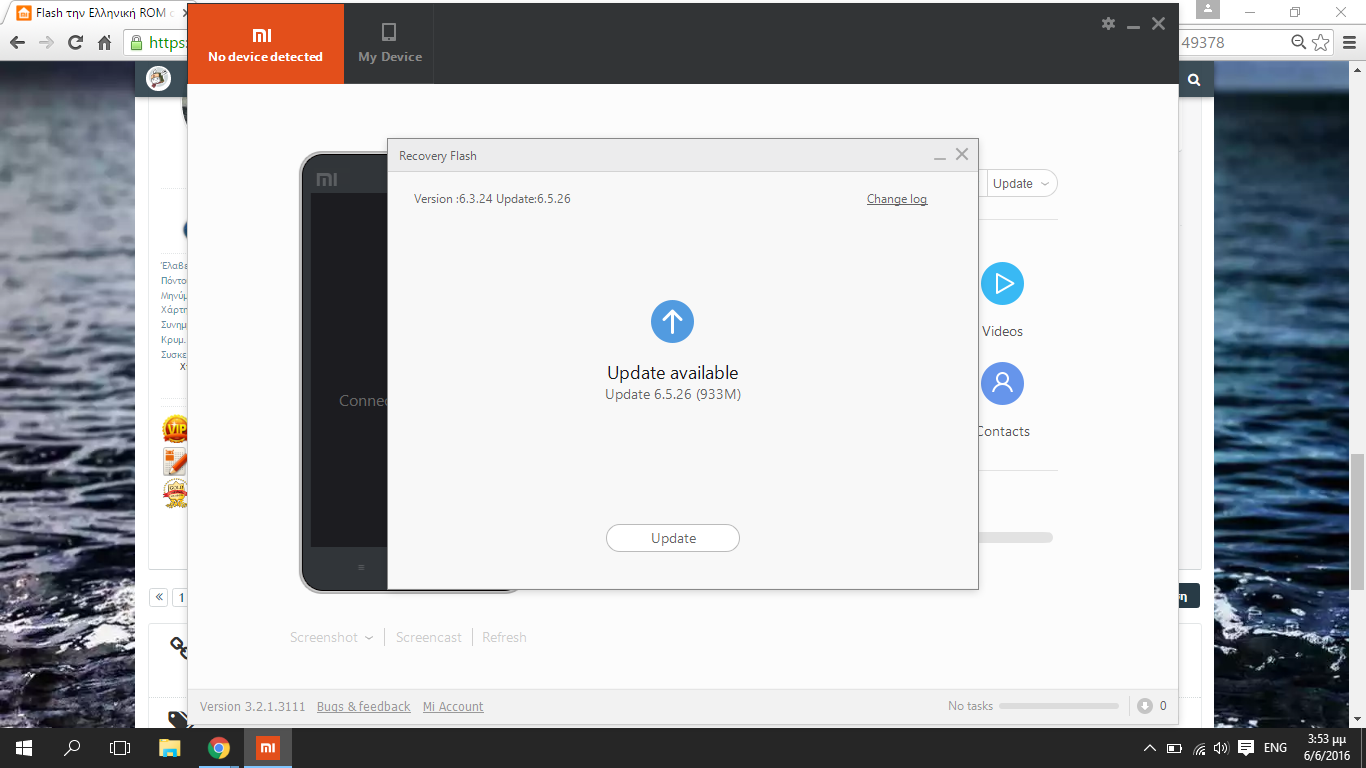Go to Chrome home page
This screenshot has width=1366, height=768.
[x=104, y=42]
